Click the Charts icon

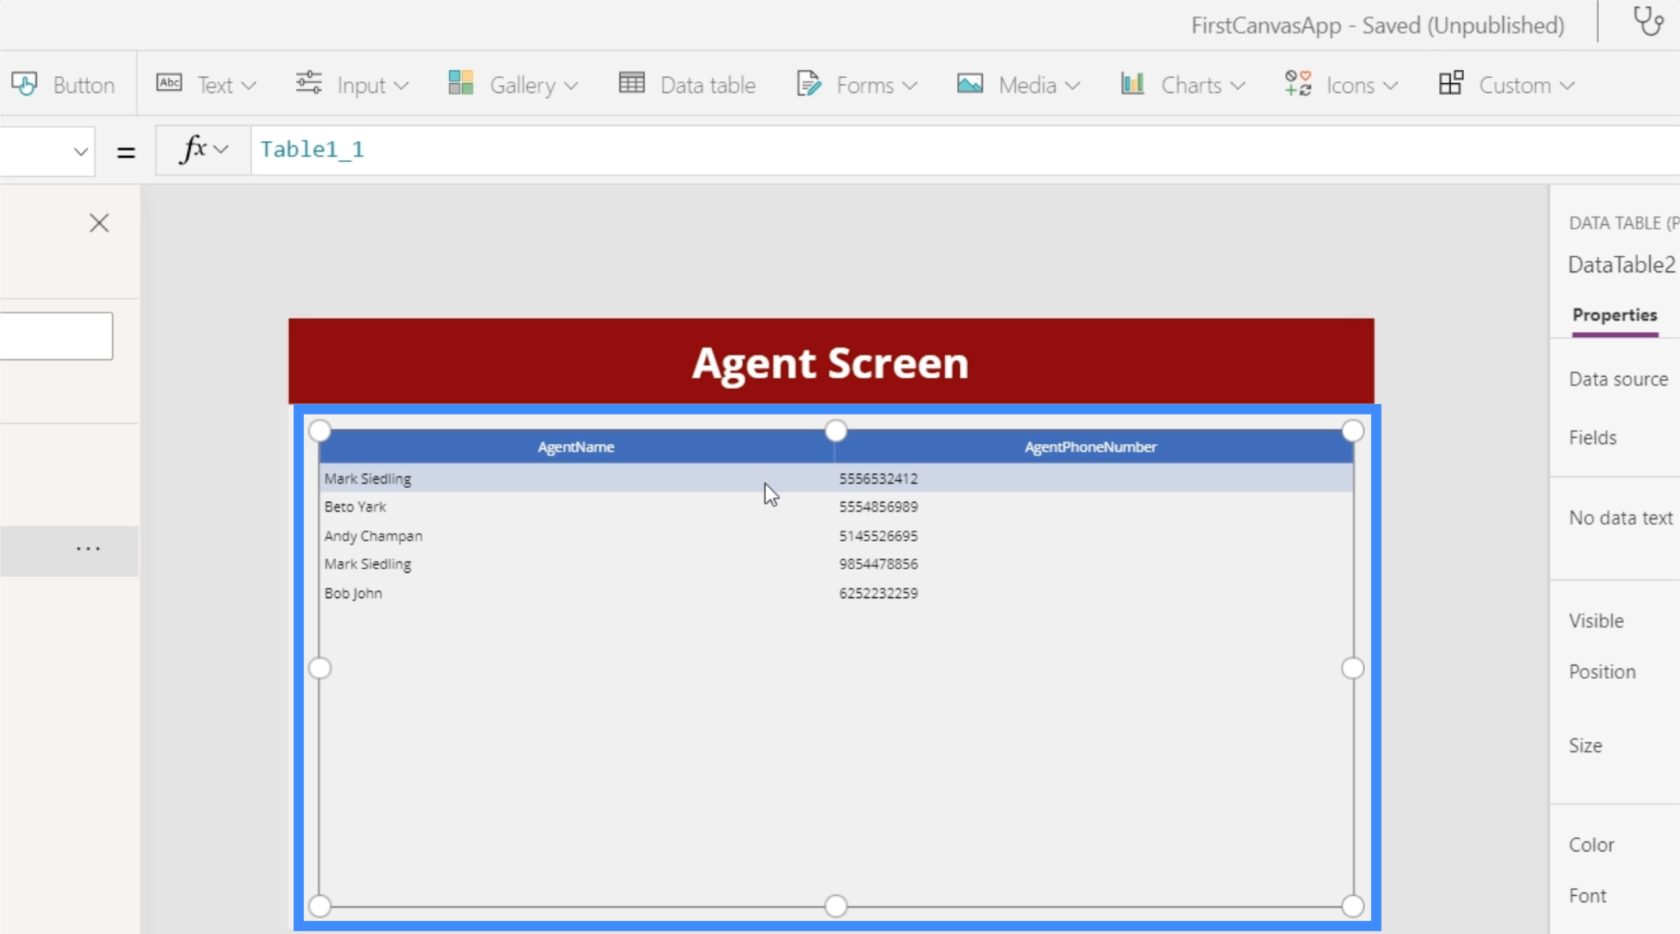point(1132,83)
